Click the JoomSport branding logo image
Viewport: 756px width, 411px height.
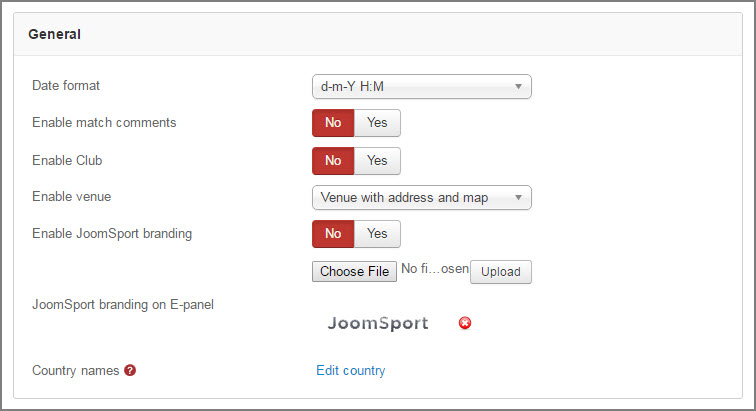click(x=378, y=323)
